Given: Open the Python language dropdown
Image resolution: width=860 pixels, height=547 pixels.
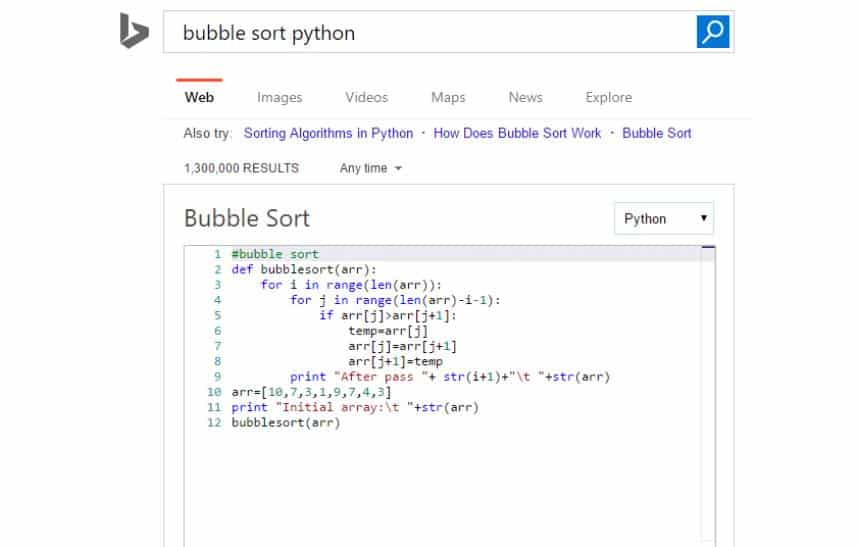Looking at the screenshot, I should (x=664, y=218).
